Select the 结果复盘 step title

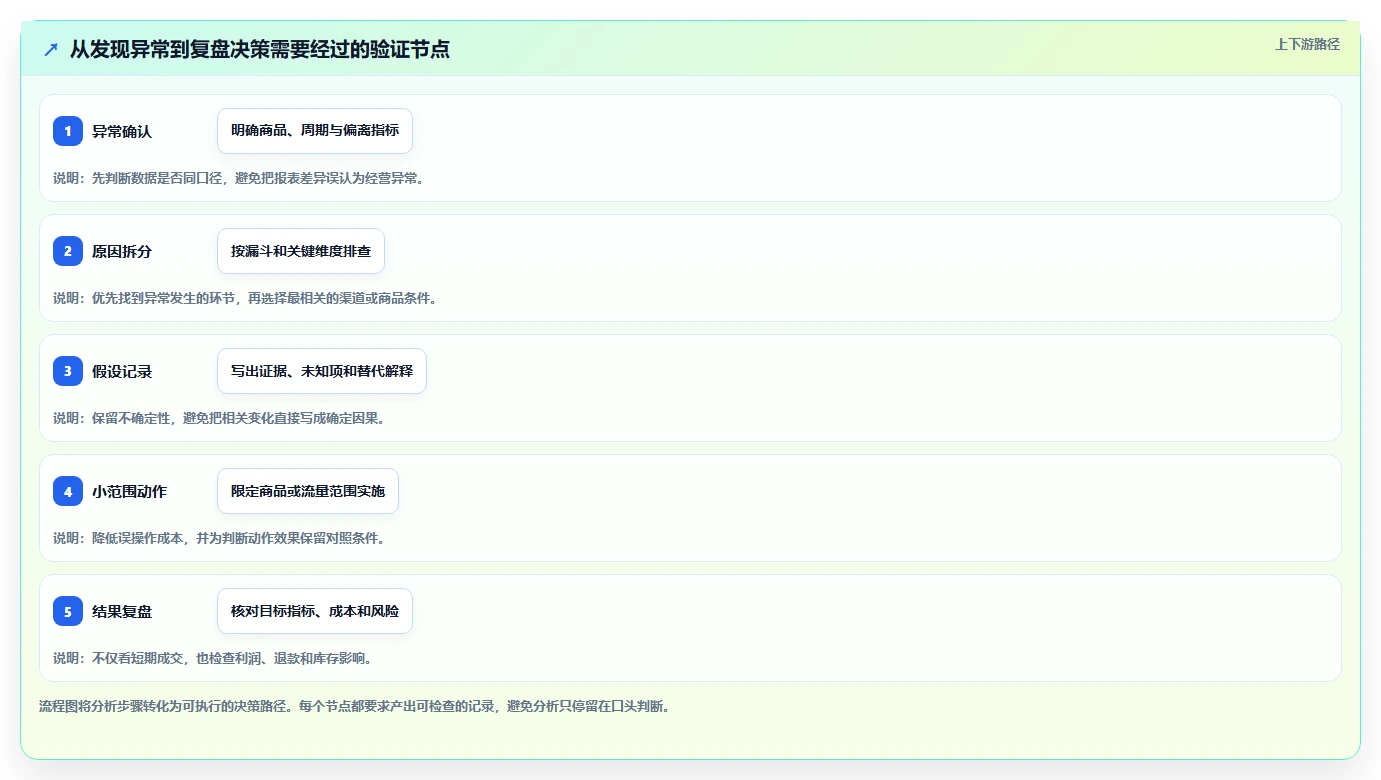click(122, 611)
